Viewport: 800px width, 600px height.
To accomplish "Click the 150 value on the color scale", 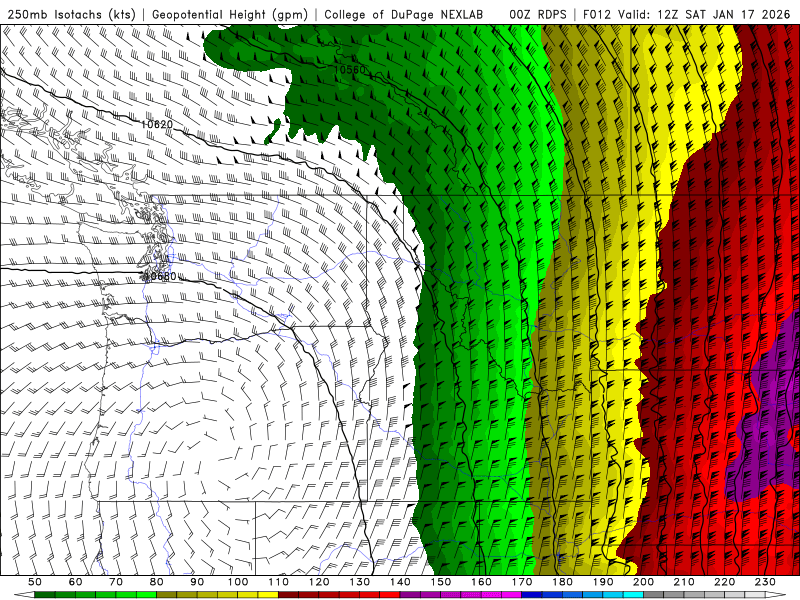I will 441,582.
